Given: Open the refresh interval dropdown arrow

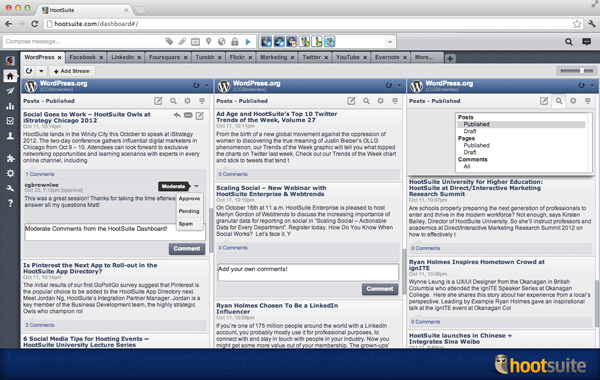Looking at the screenshot, I should coord(41,71).
